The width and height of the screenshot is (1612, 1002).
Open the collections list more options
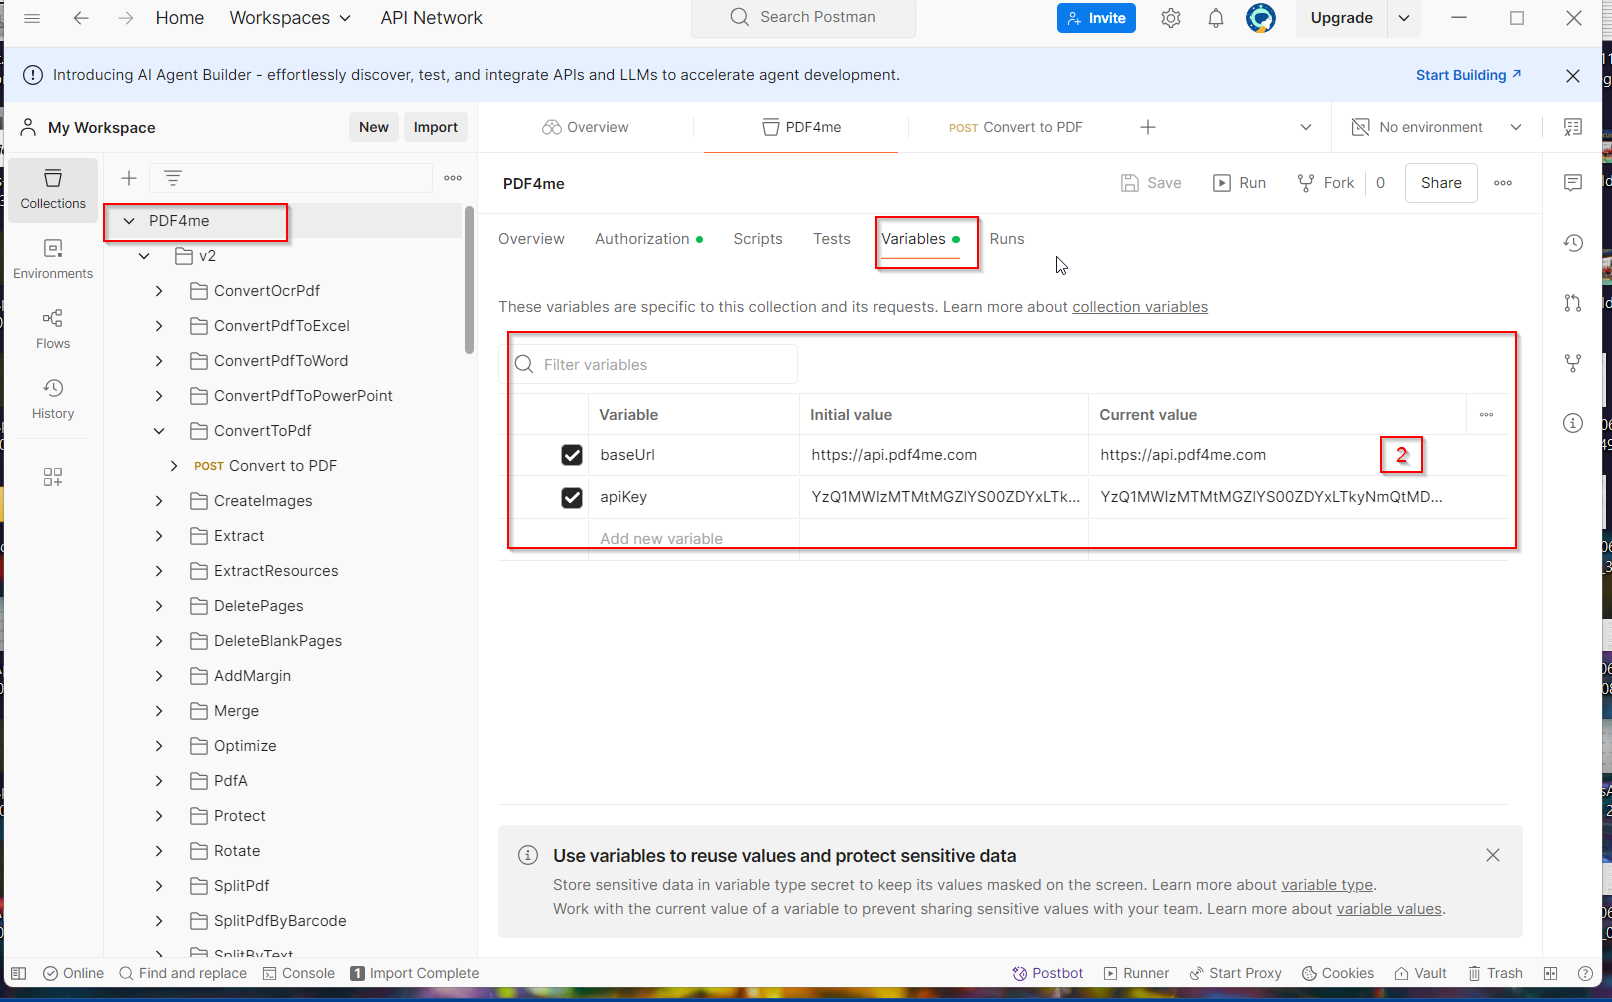[x=453, y=178]
